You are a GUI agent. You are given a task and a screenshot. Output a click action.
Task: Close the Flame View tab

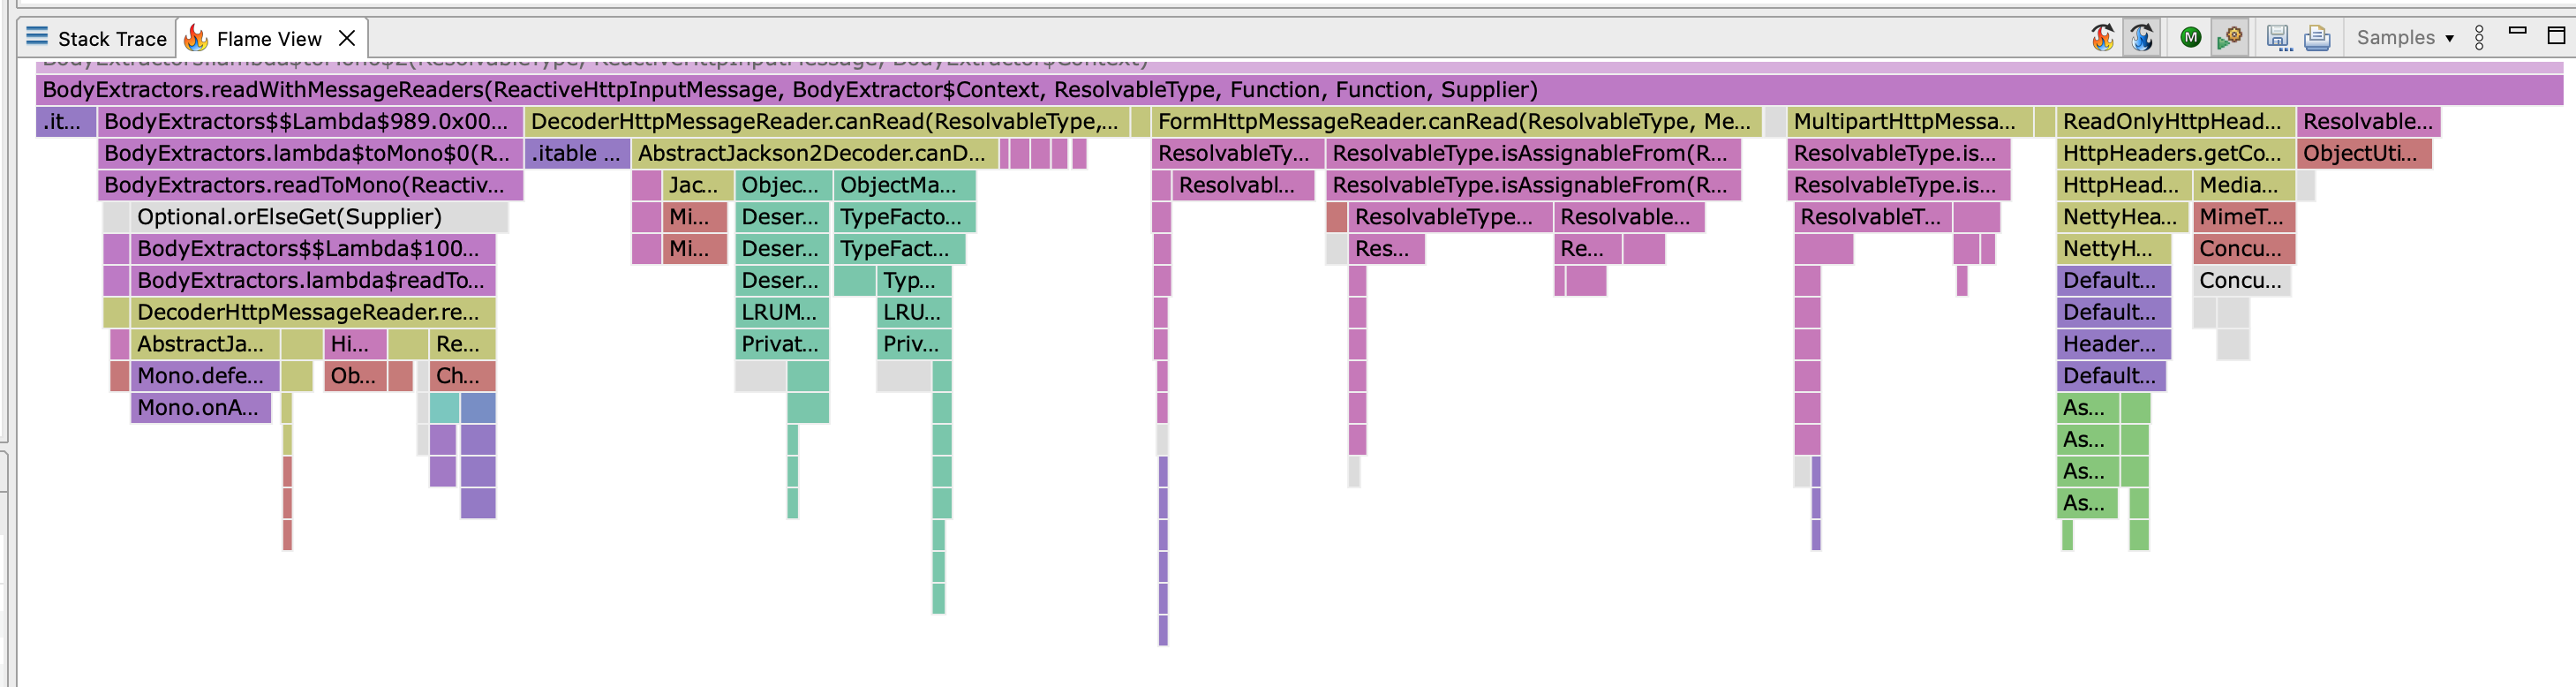347,38
